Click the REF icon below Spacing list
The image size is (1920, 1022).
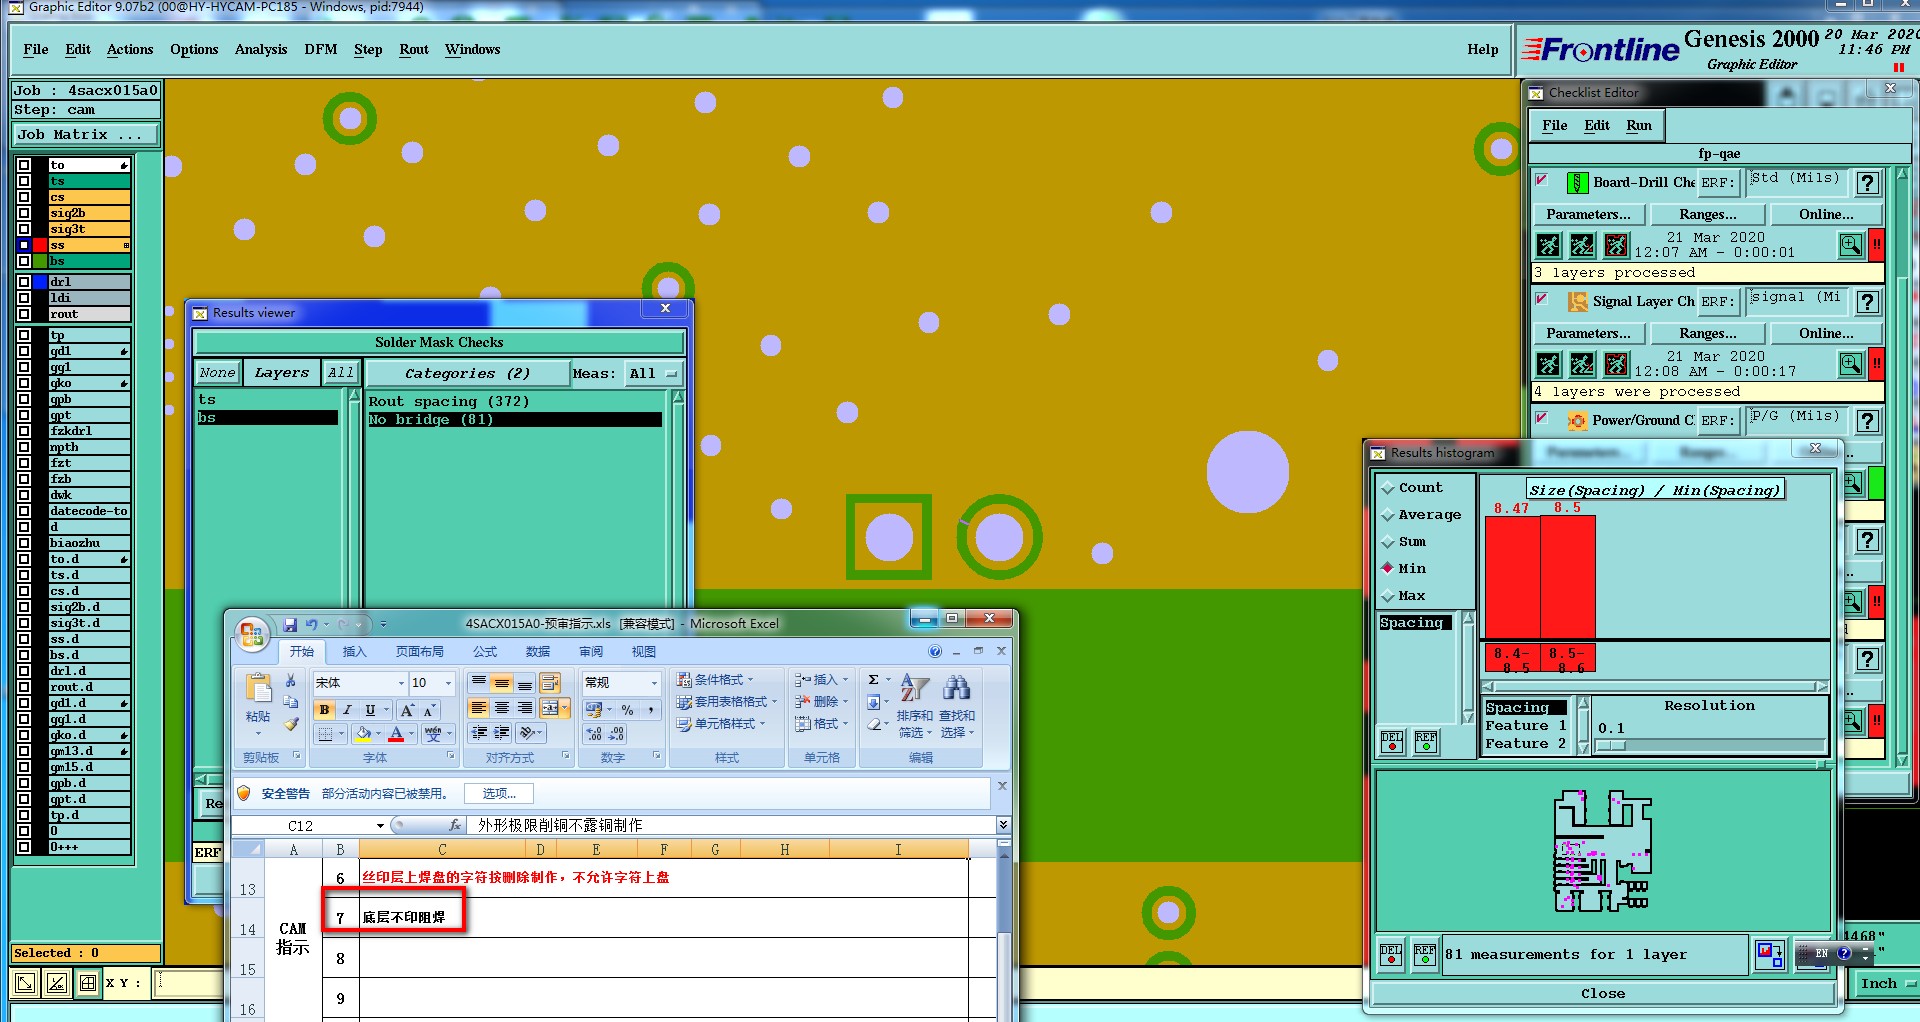[x=1426, y=742]
